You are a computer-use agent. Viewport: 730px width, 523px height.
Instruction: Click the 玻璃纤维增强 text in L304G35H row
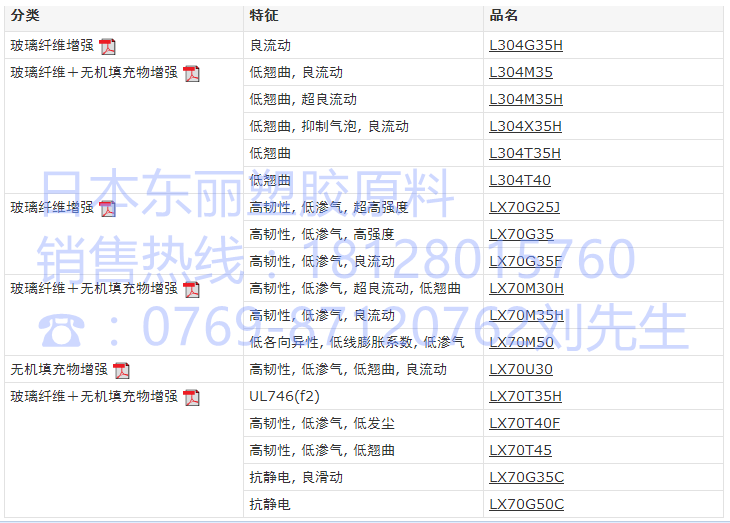pyautogui.click(x=52, y=45)
